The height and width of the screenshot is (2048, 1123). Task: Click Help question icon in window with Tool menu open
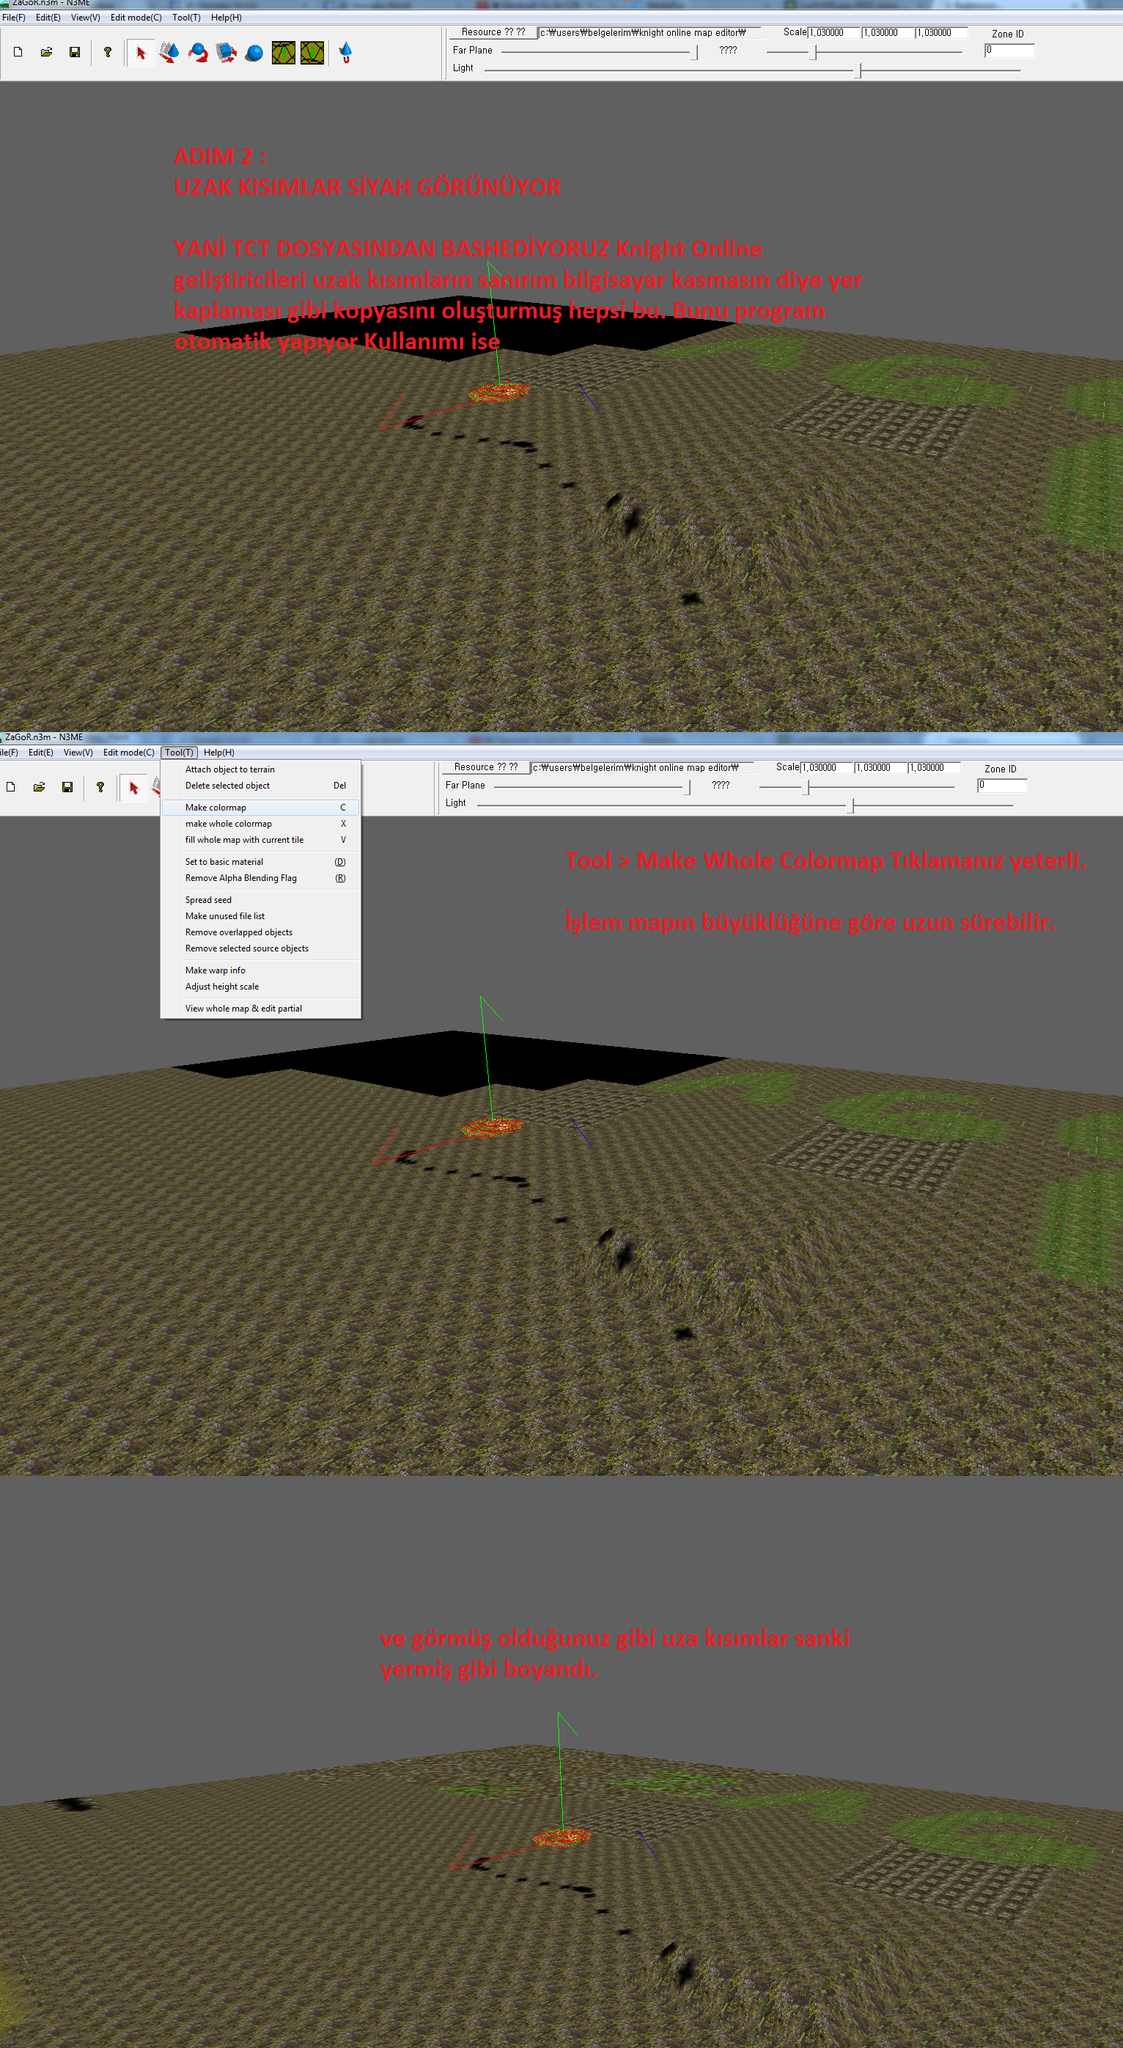100,787
